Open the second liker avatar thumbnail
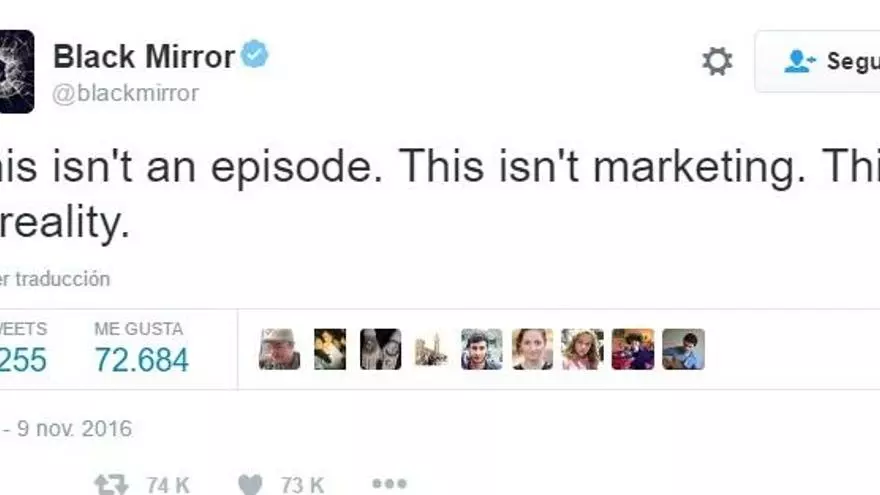Viewport: 880px width, 495px height. pos(330,349)
